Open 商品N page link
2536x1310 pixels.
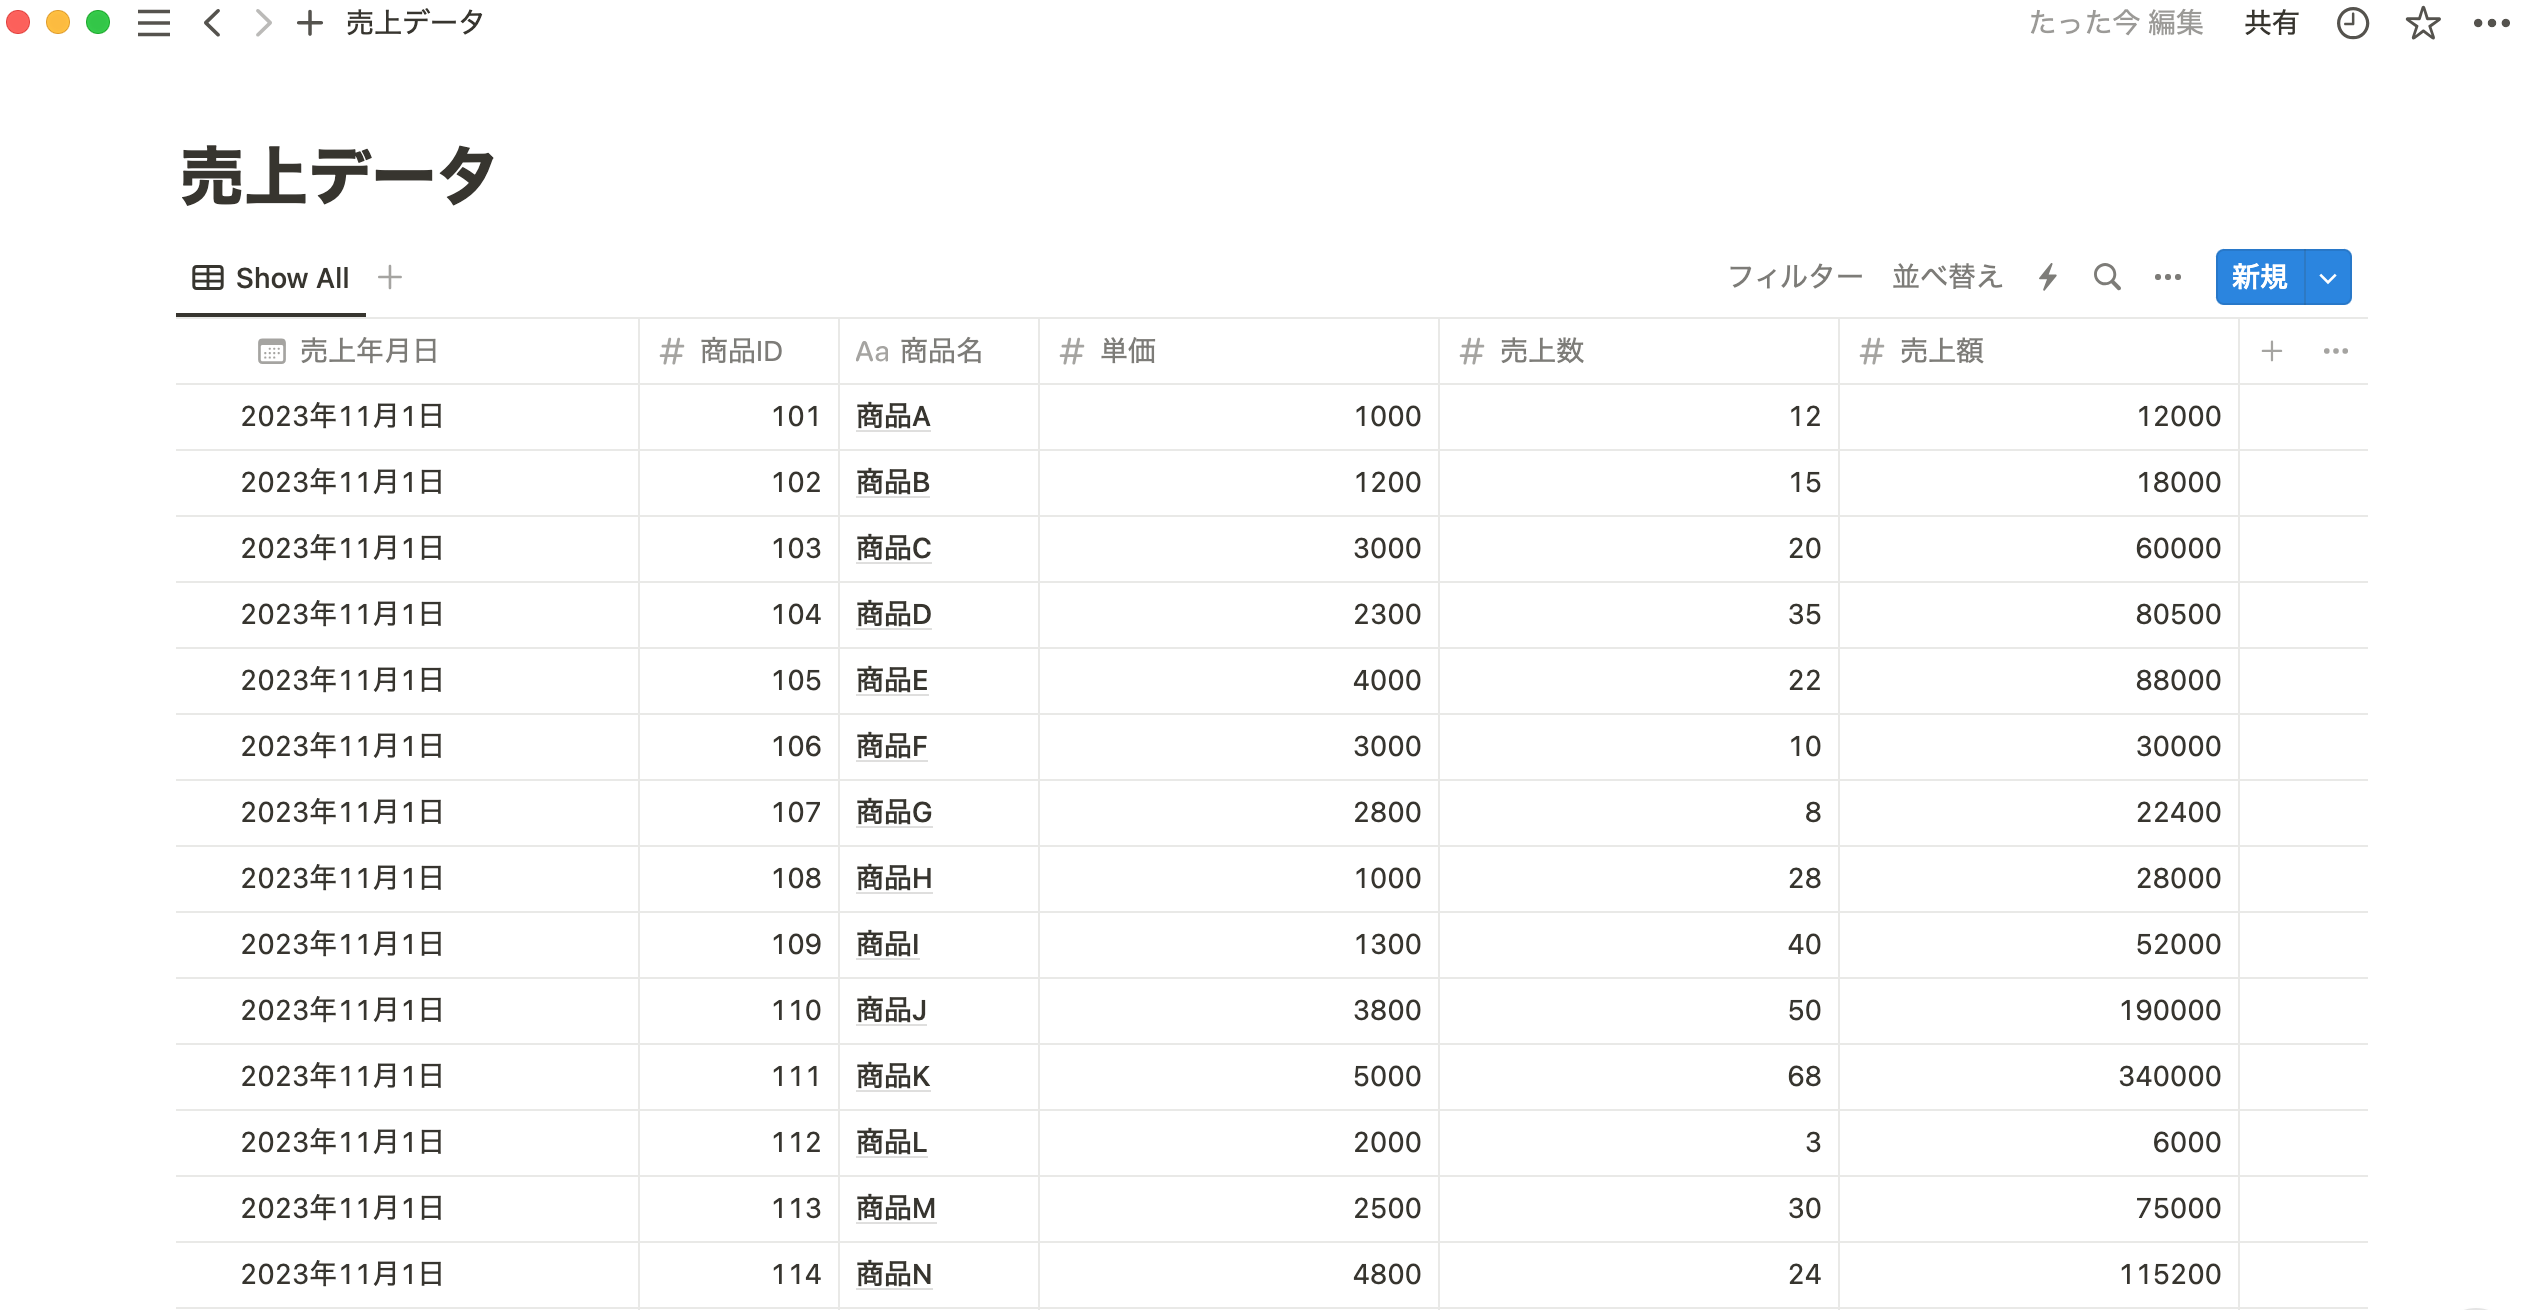[894, 1274]
